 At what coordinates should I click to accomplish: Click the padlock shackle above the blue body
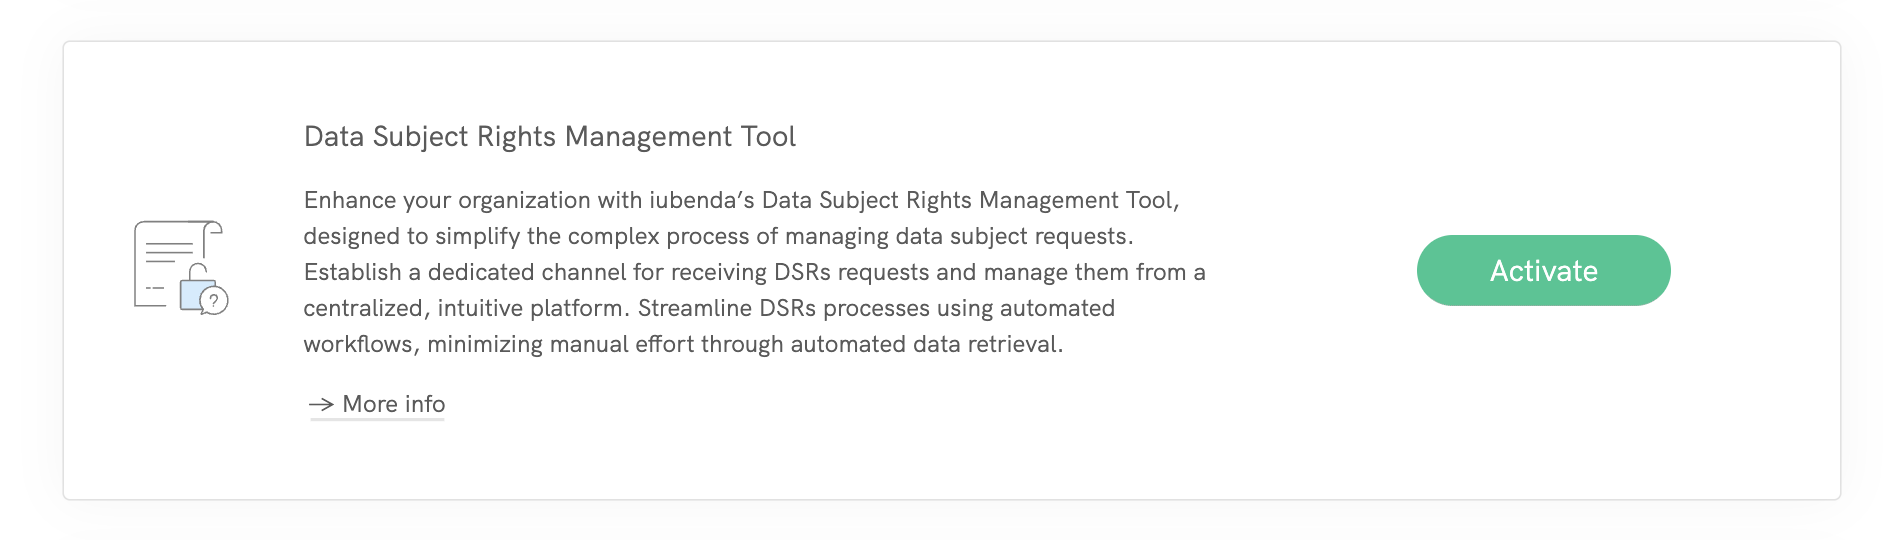(x=198, y=271)
